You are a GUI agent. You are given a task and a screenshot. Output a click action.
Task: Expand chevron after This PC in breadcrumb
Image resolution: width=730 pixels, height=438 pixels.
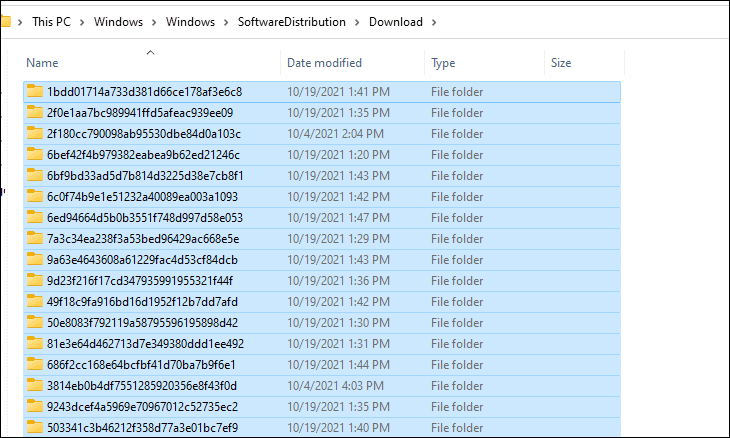(x=82, y=22)
